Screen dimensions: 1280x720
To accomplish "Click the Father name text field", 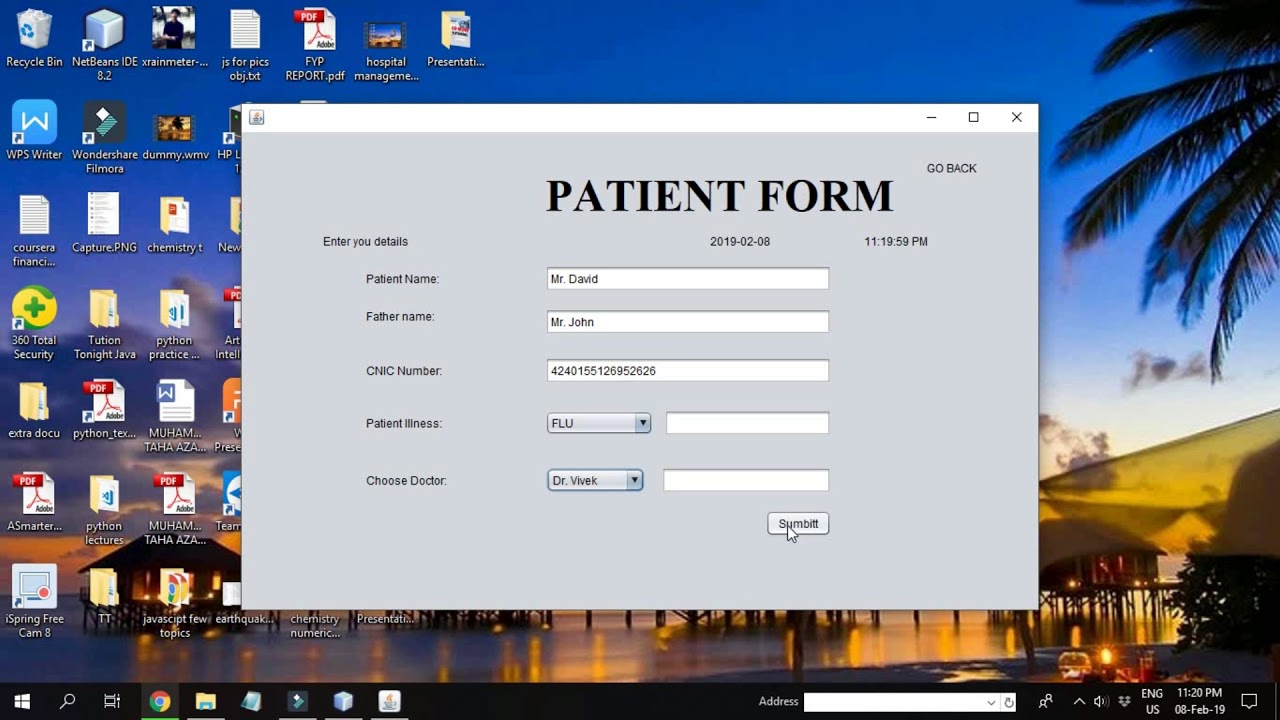I will click(688, 322).
